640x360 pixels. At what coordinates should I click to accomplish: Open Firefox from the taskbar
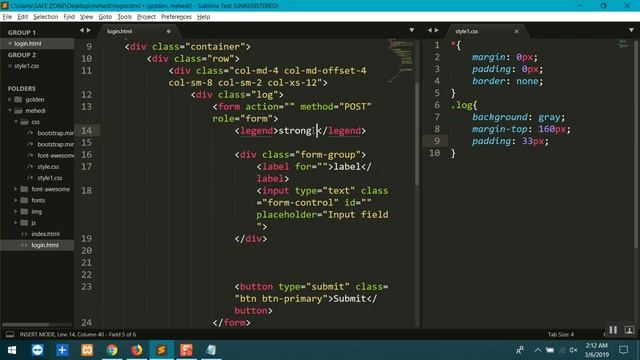click(137, 350)
